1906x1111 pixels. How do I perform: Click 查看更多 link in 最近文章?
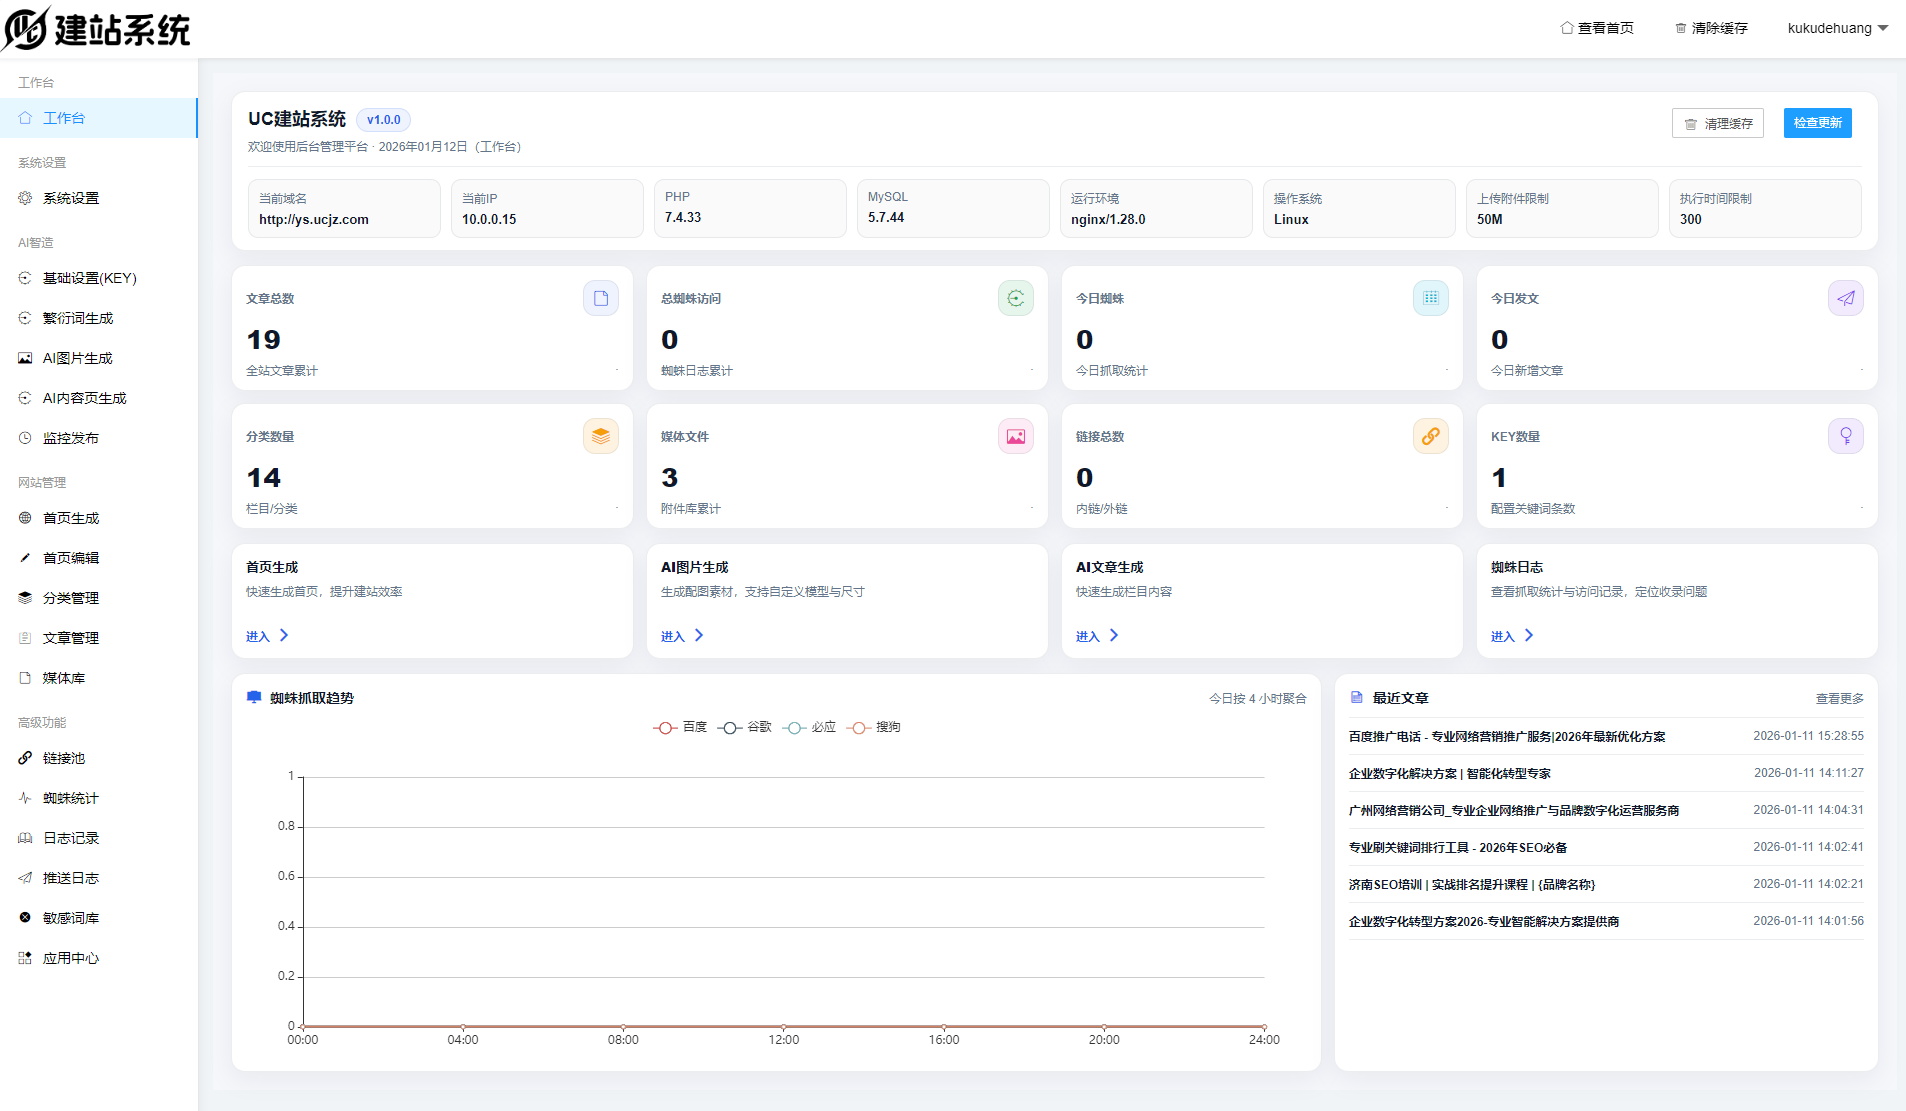pyautogui.click(x=1839, y=698)
